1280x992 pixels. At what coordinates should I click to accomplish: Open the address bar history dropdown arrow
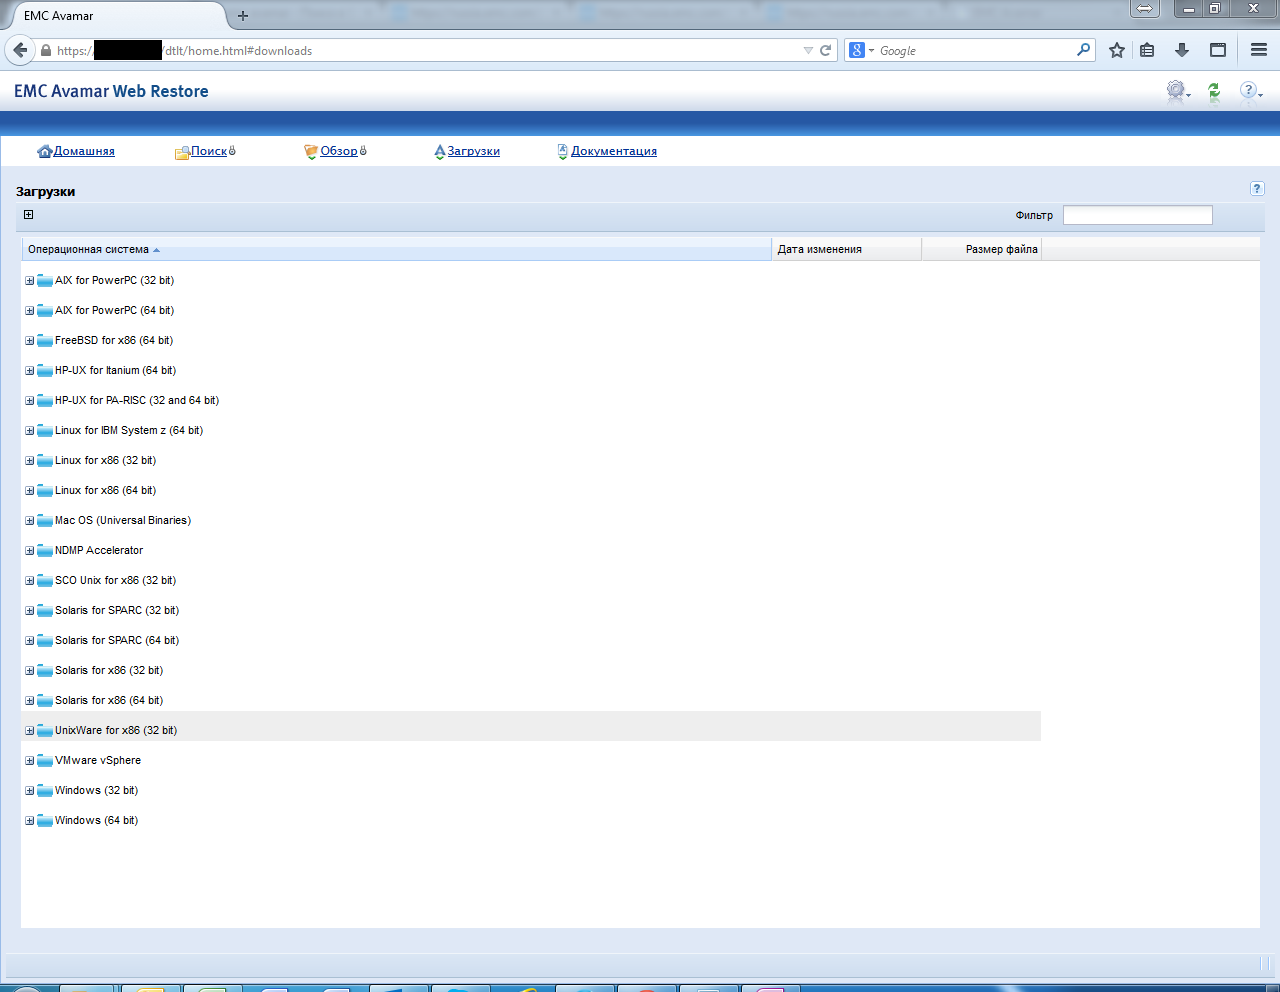pyautogui.click(x=808, y=50)
